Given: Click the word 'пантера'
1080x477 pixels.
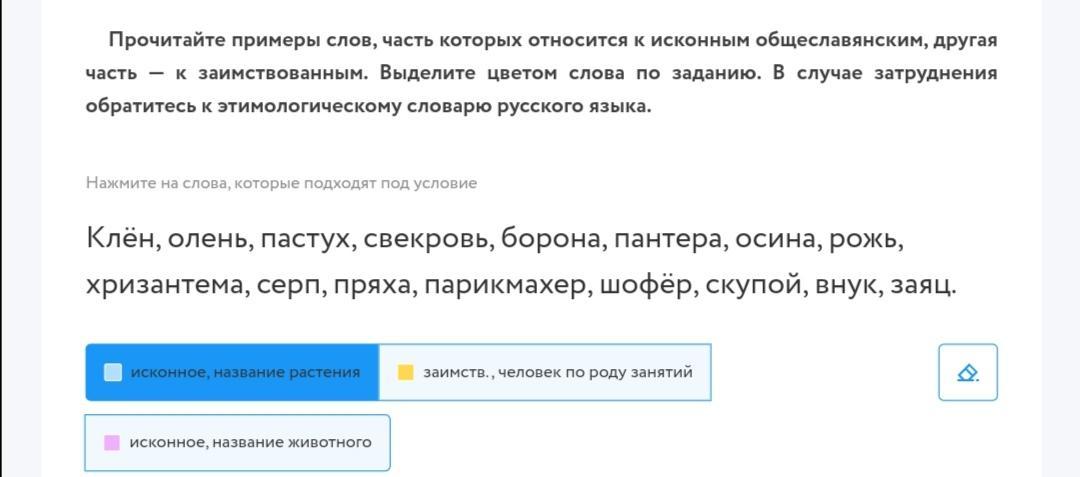Looking at the screenshot, I should 668,239.
